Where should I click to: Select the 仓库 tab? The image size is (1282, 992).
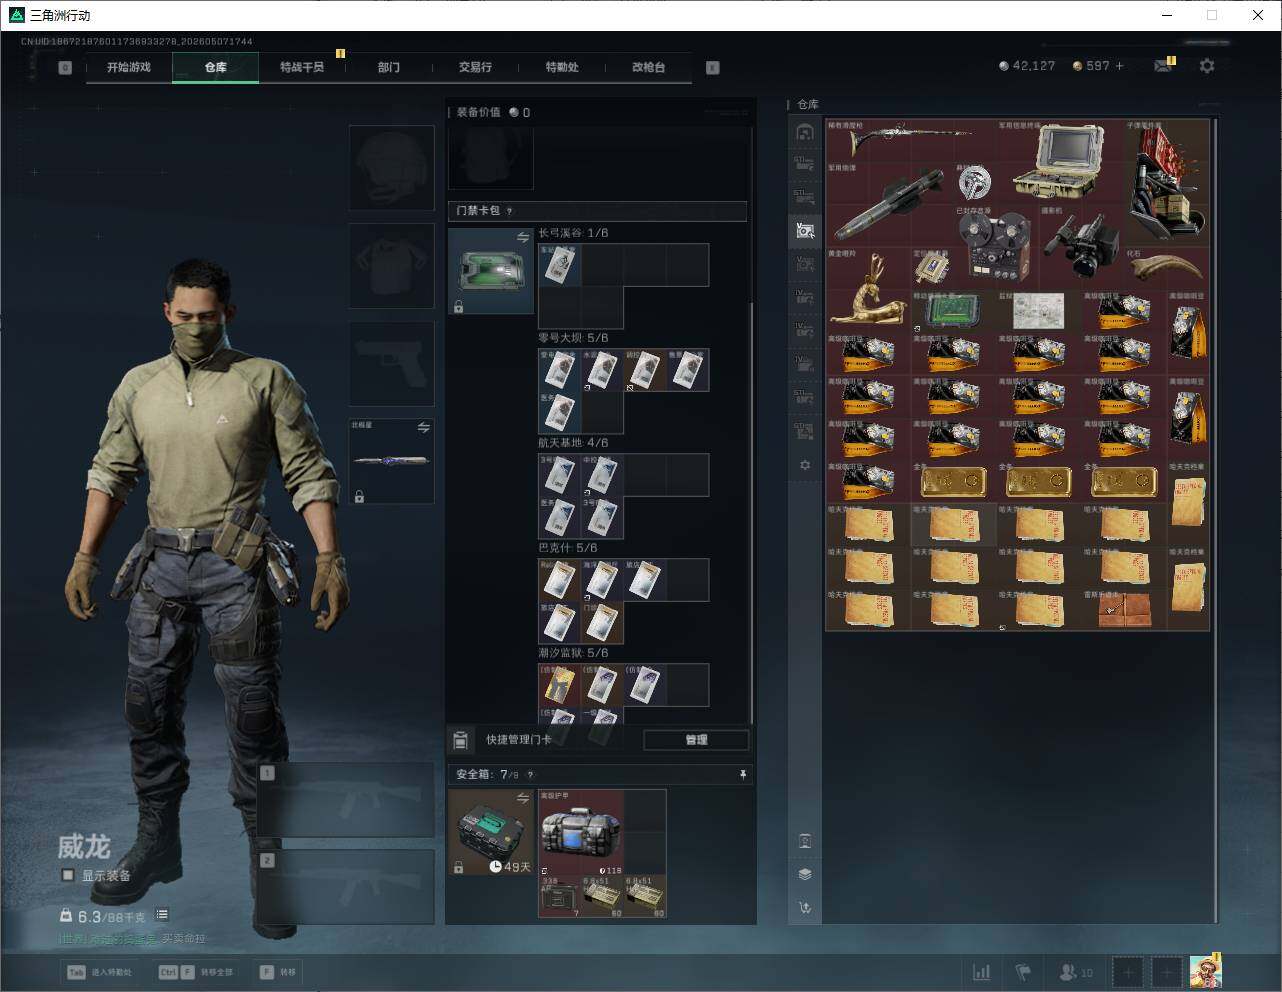tap(216, 67)
